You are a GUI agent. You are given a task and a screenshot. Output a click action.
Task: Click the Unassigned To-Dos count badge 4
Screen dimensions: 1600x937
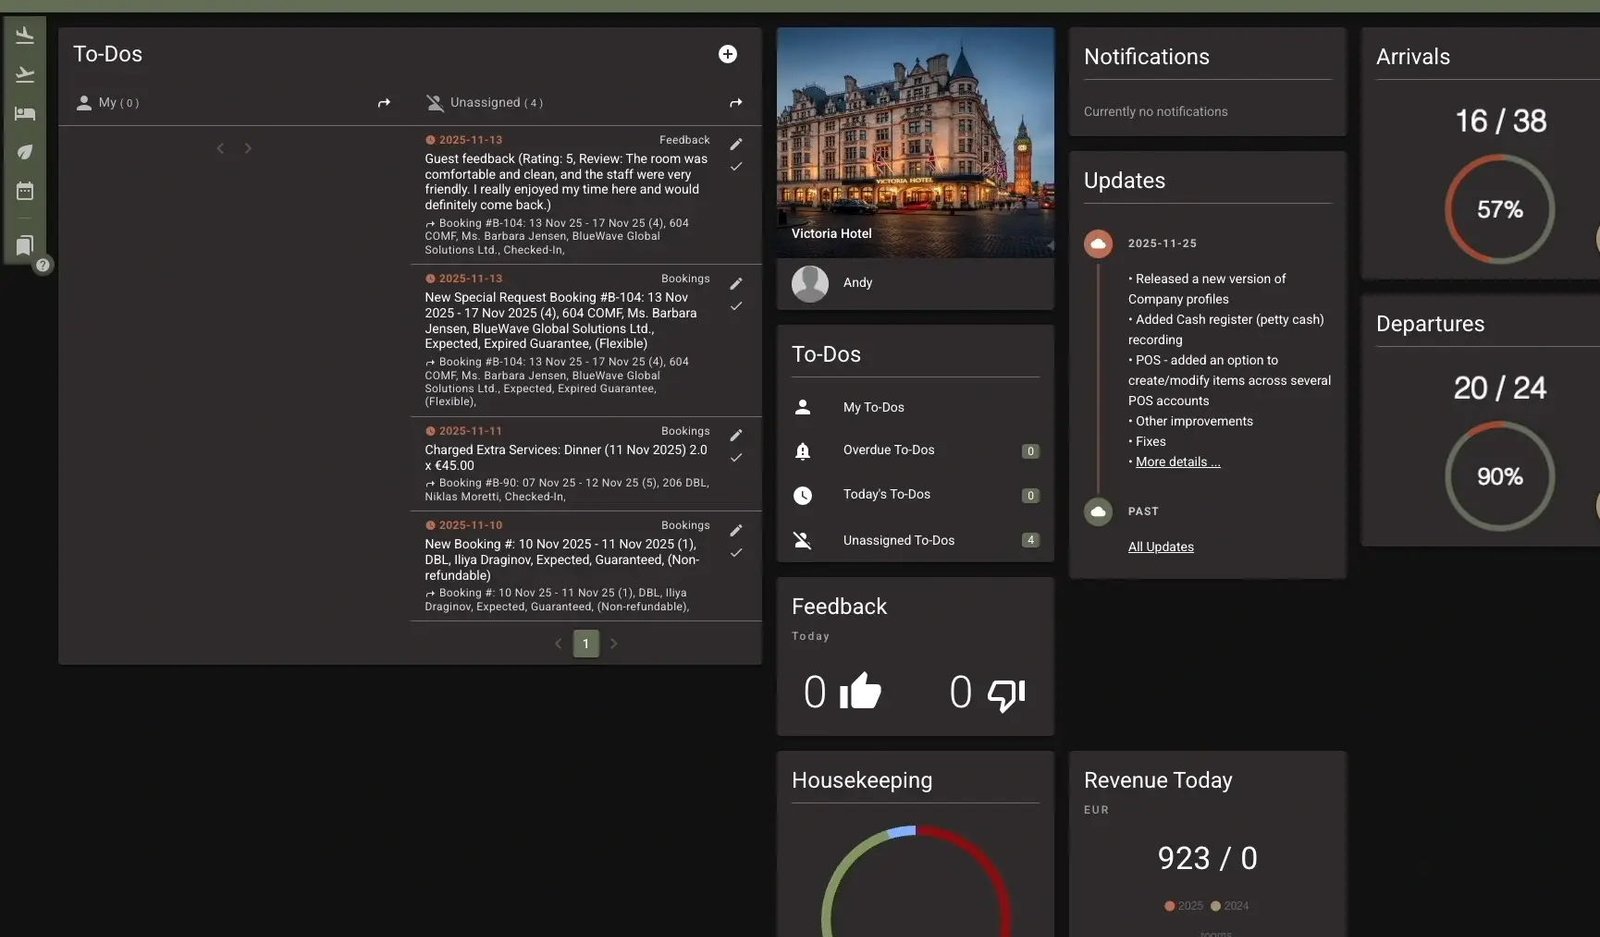1030,540
